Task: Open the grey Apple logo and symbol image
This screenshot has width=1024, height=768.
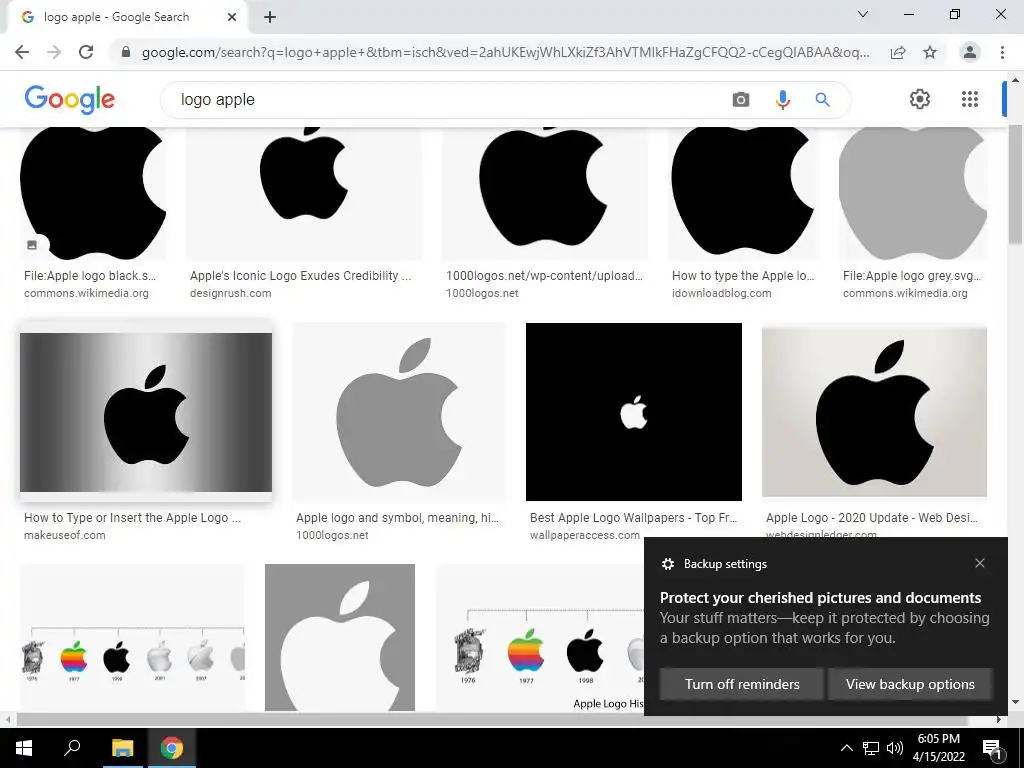Action: coord(398,412)
